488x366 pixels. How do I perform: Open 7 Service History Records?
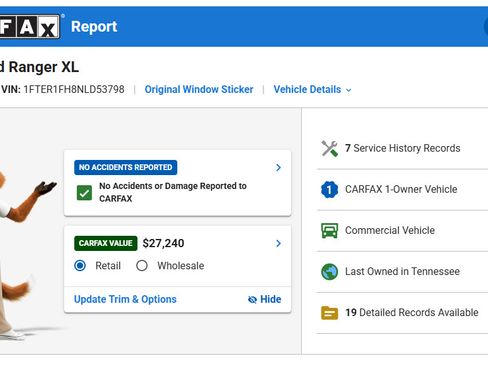point(402,148)
